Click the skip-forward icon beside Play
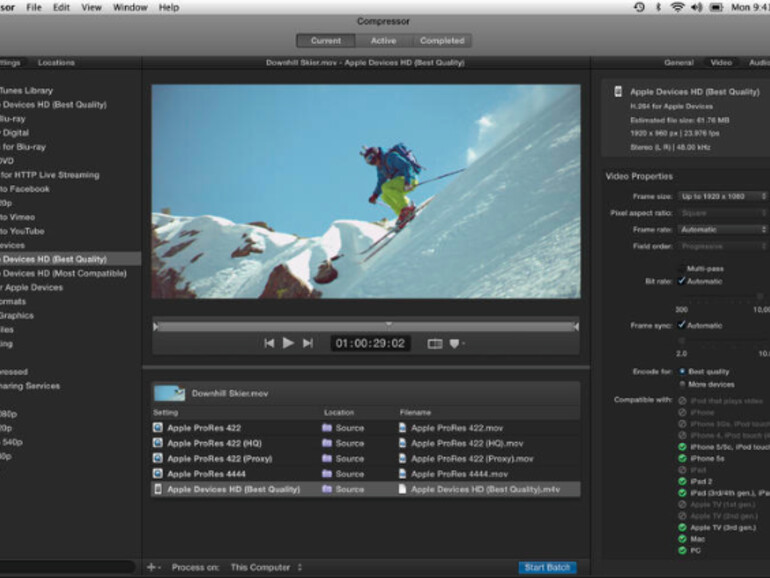 point(308,343)
